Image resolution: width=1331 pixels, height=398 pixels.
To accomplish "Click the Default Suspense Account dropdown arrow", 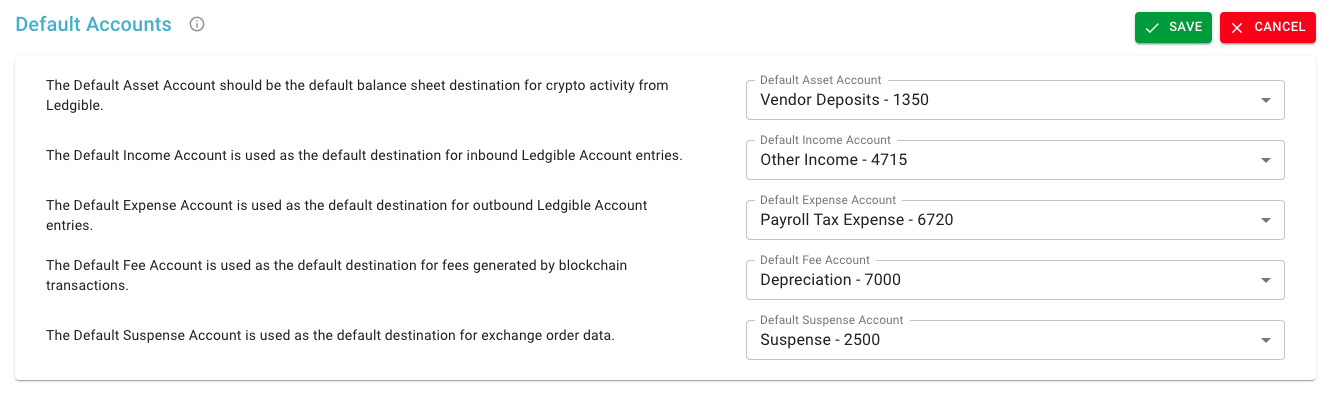I will click(1265, 340).
